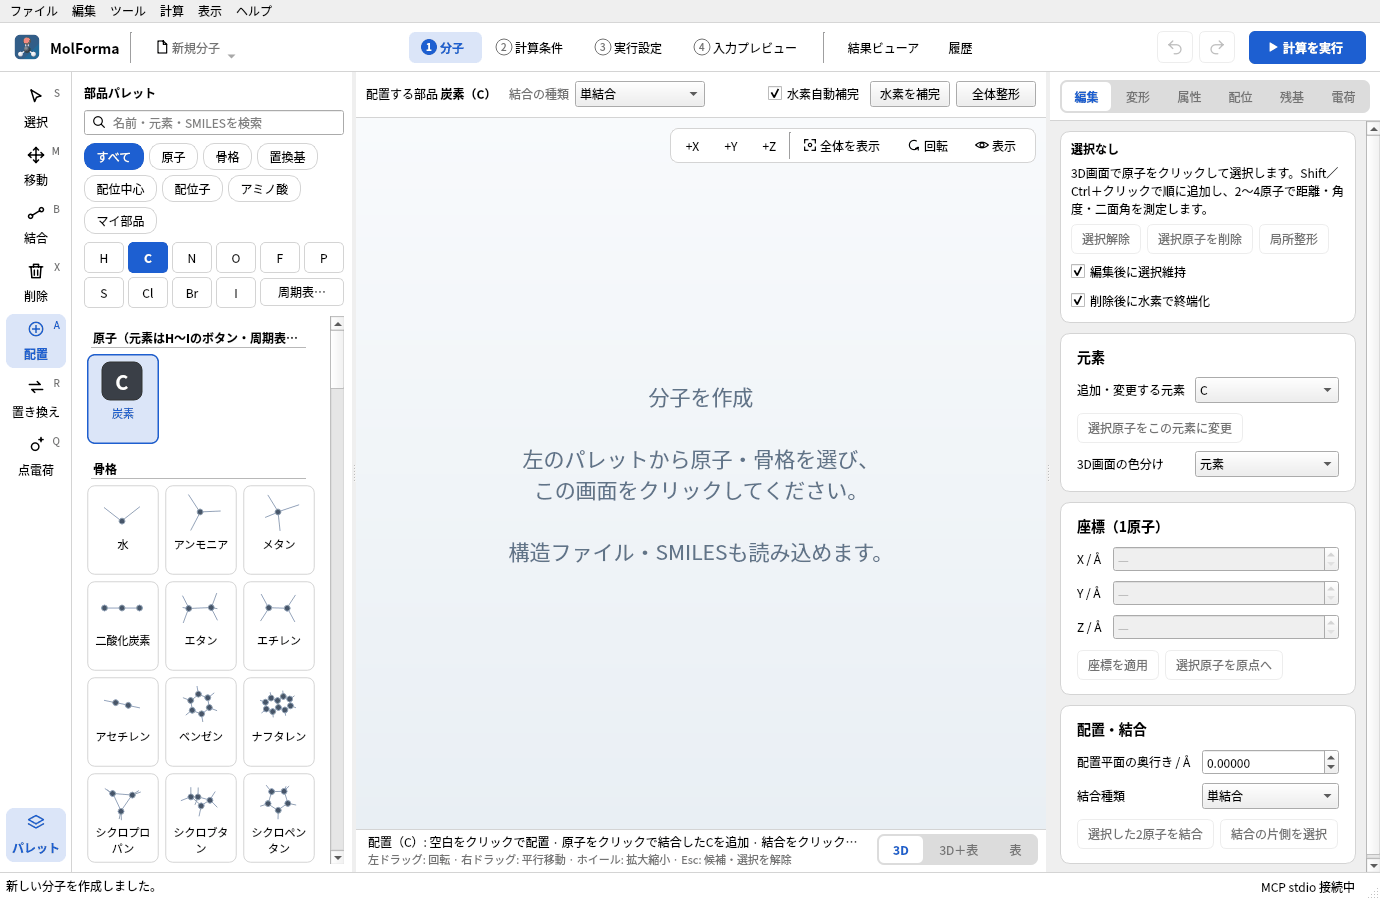Increase 配置平面の奥行き with stepper up arrow
Screen dimensions: 1380x900
[x=1331, y=757]
